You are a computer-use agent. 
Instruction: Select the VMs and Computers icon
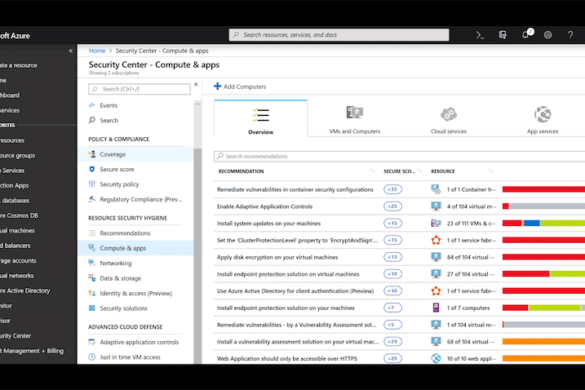tap(354, 112)
